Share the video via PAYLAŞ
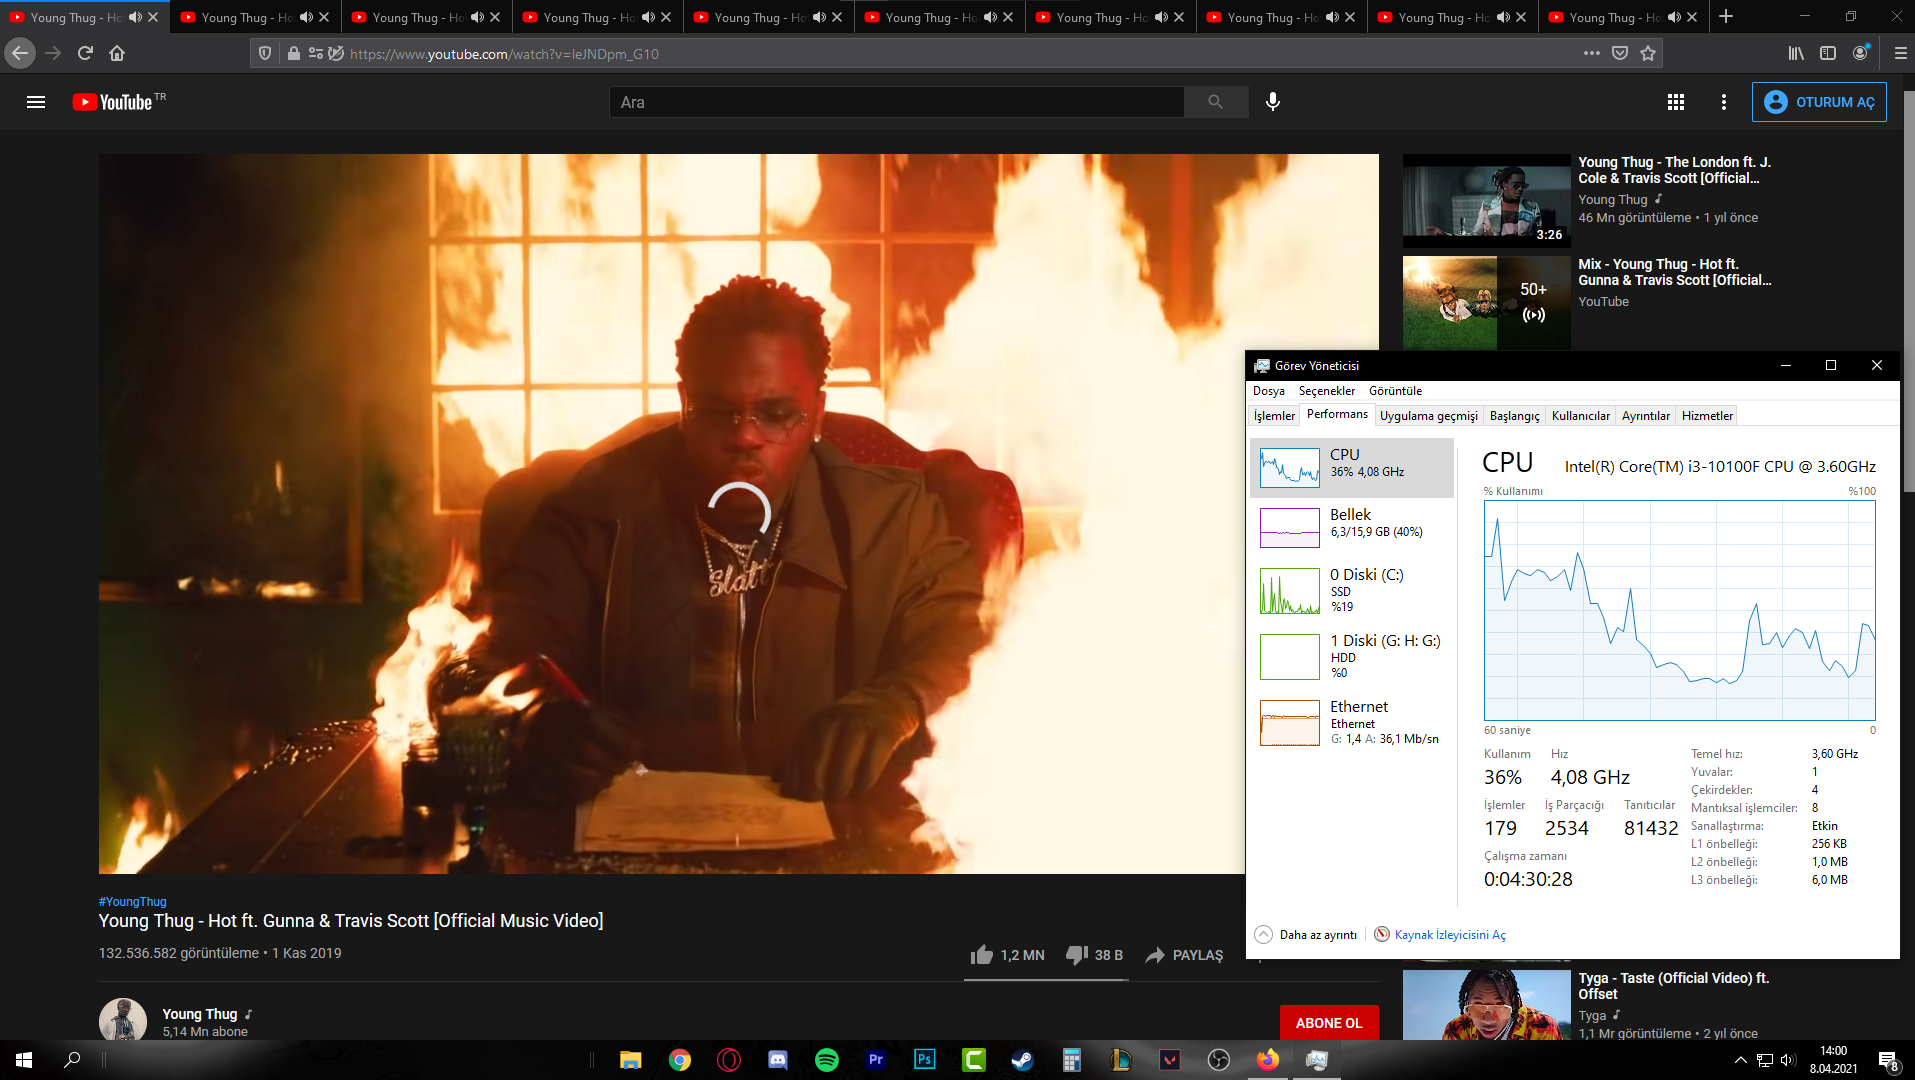 click(x=1184, y=955)
